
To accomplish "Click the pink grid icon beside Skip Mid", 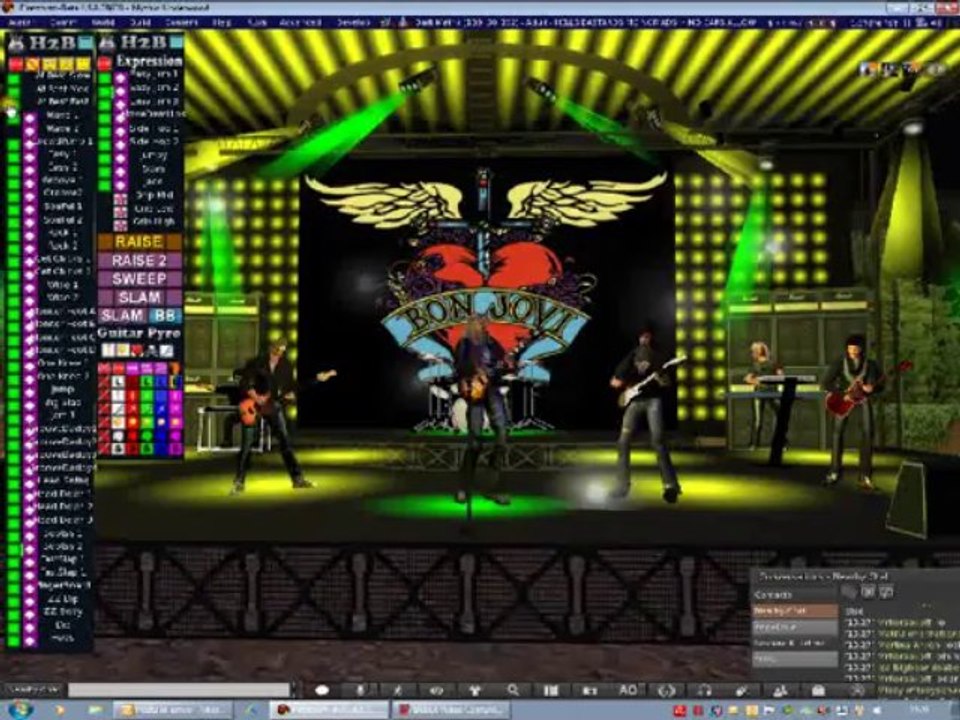I will coord(121,197).
